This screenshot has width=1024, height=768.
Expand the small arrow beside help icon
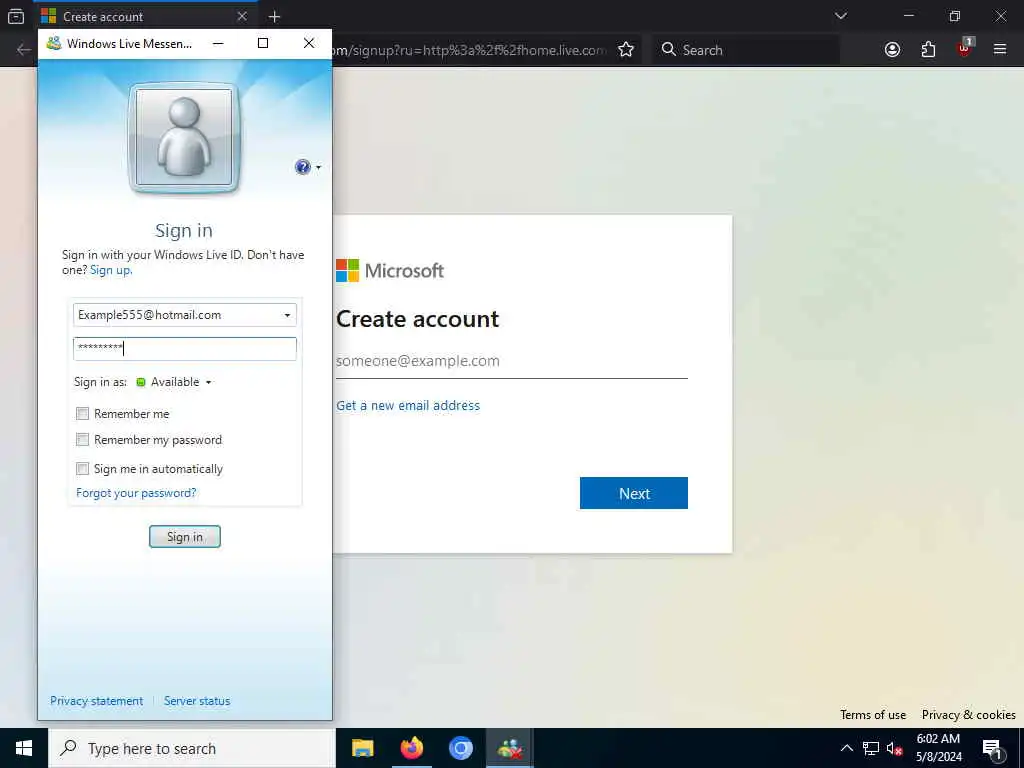point(318,167)
